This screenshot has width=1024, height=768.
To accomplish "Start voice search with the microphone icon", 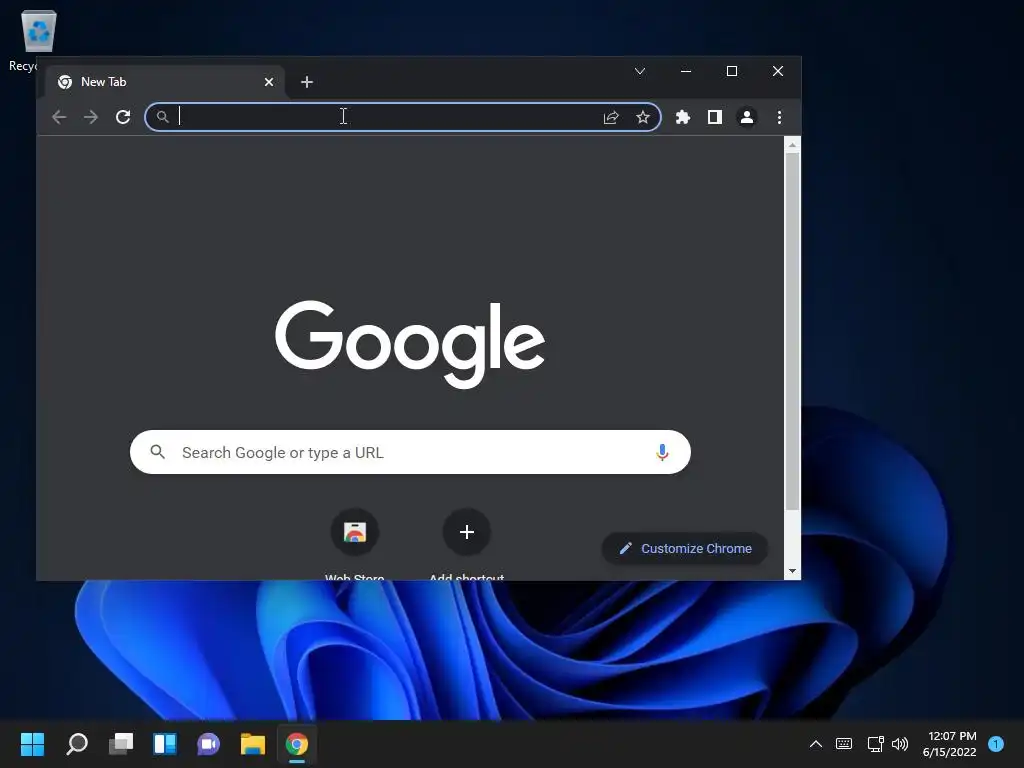I will pos(662,452).
